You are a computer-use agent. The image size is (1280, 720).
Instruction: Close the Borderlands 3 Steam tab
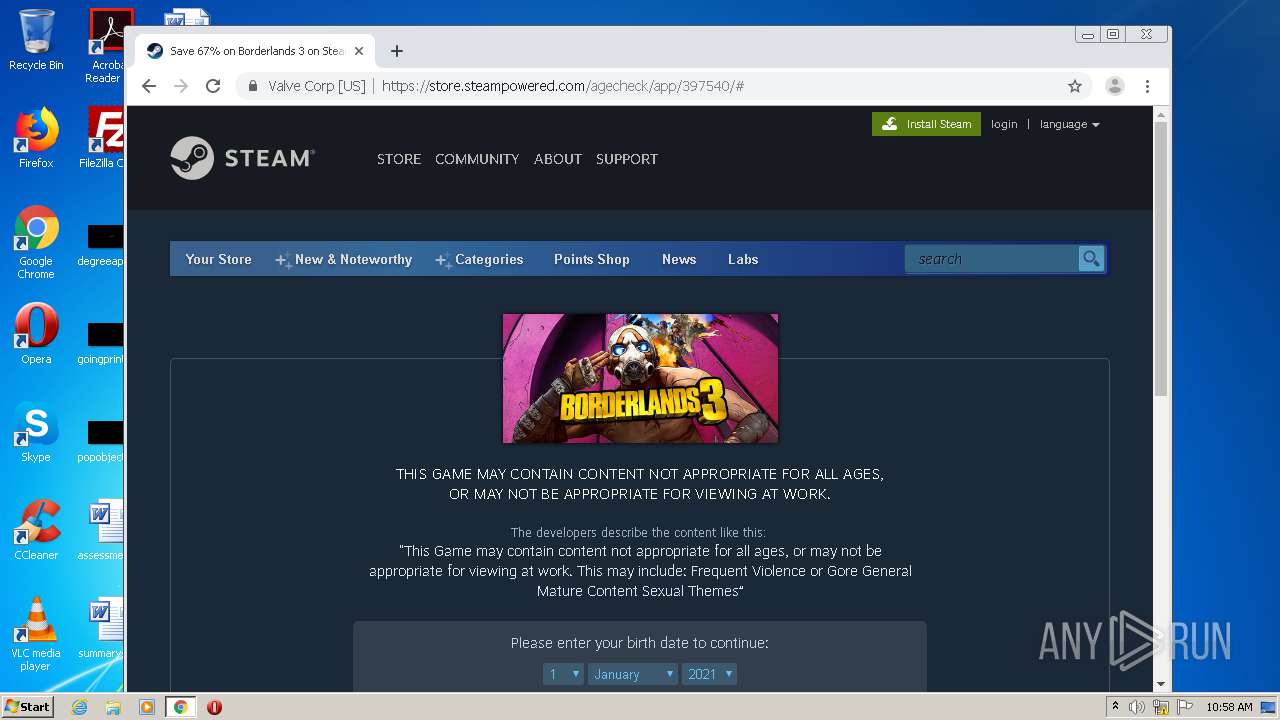359,51
